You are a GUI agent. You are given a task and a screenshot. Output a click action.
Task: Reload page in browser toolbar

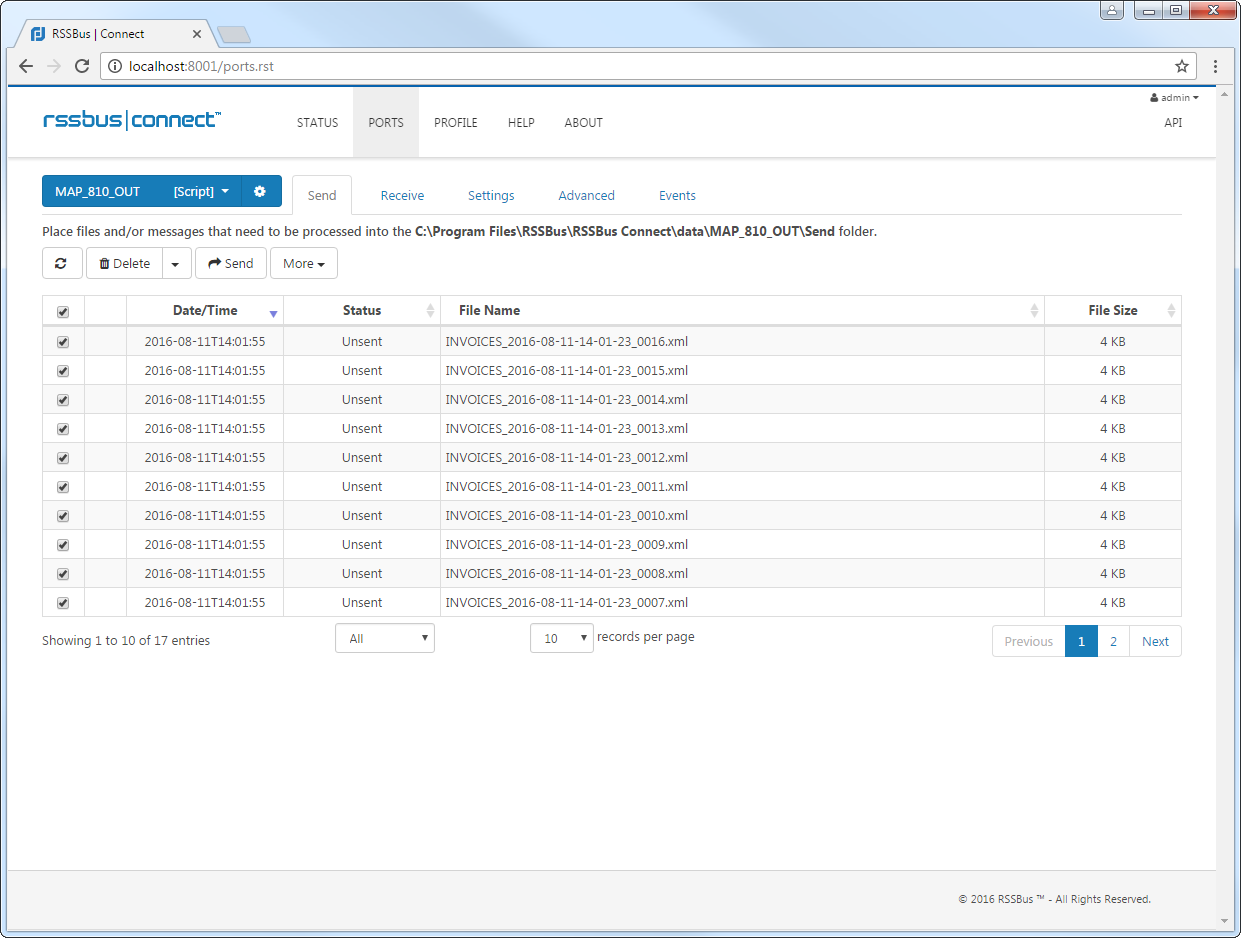click(82, 66)
